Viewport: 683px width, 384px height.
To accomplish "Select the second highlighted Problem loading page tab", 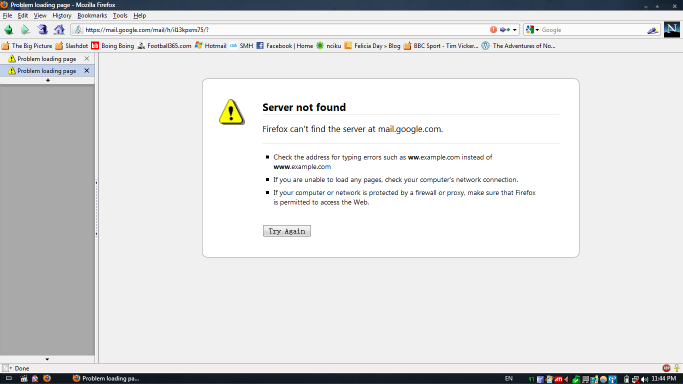I will (x=47, y=71).
